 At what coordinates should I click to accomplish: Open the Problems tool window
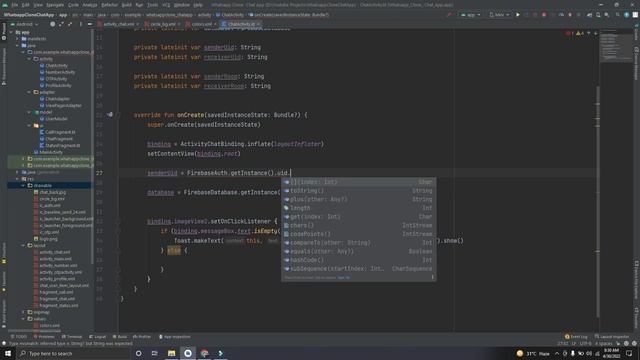click(x=44, y=337)
